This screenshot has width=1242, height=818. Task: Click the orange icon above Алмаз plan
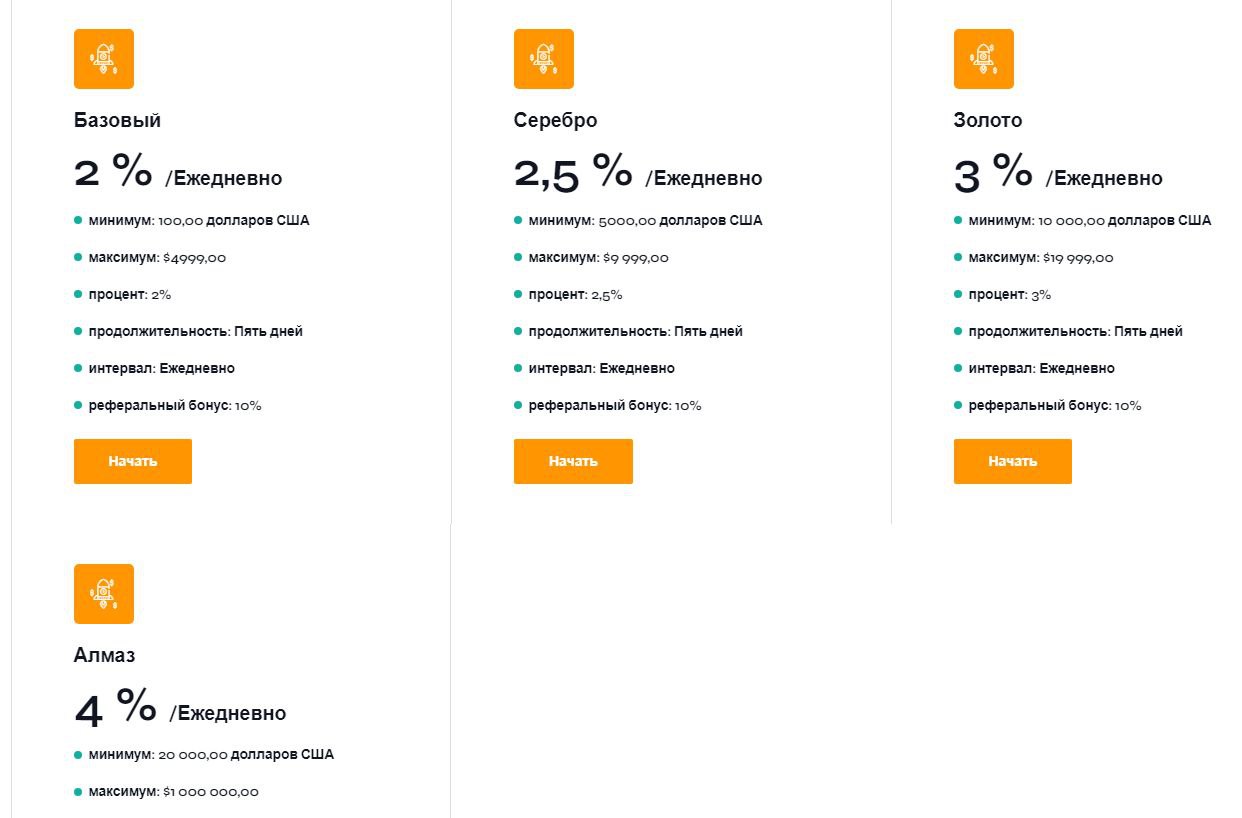[104, 594]
